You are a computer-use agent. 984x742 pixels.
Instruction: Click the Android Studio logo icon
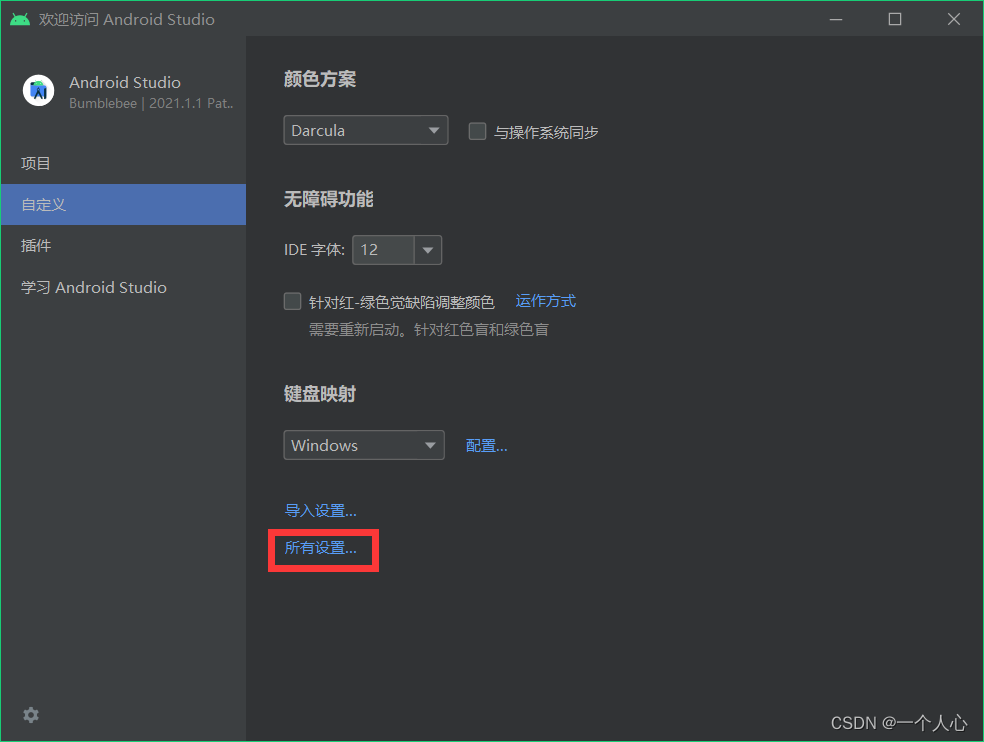coord(38,90)
